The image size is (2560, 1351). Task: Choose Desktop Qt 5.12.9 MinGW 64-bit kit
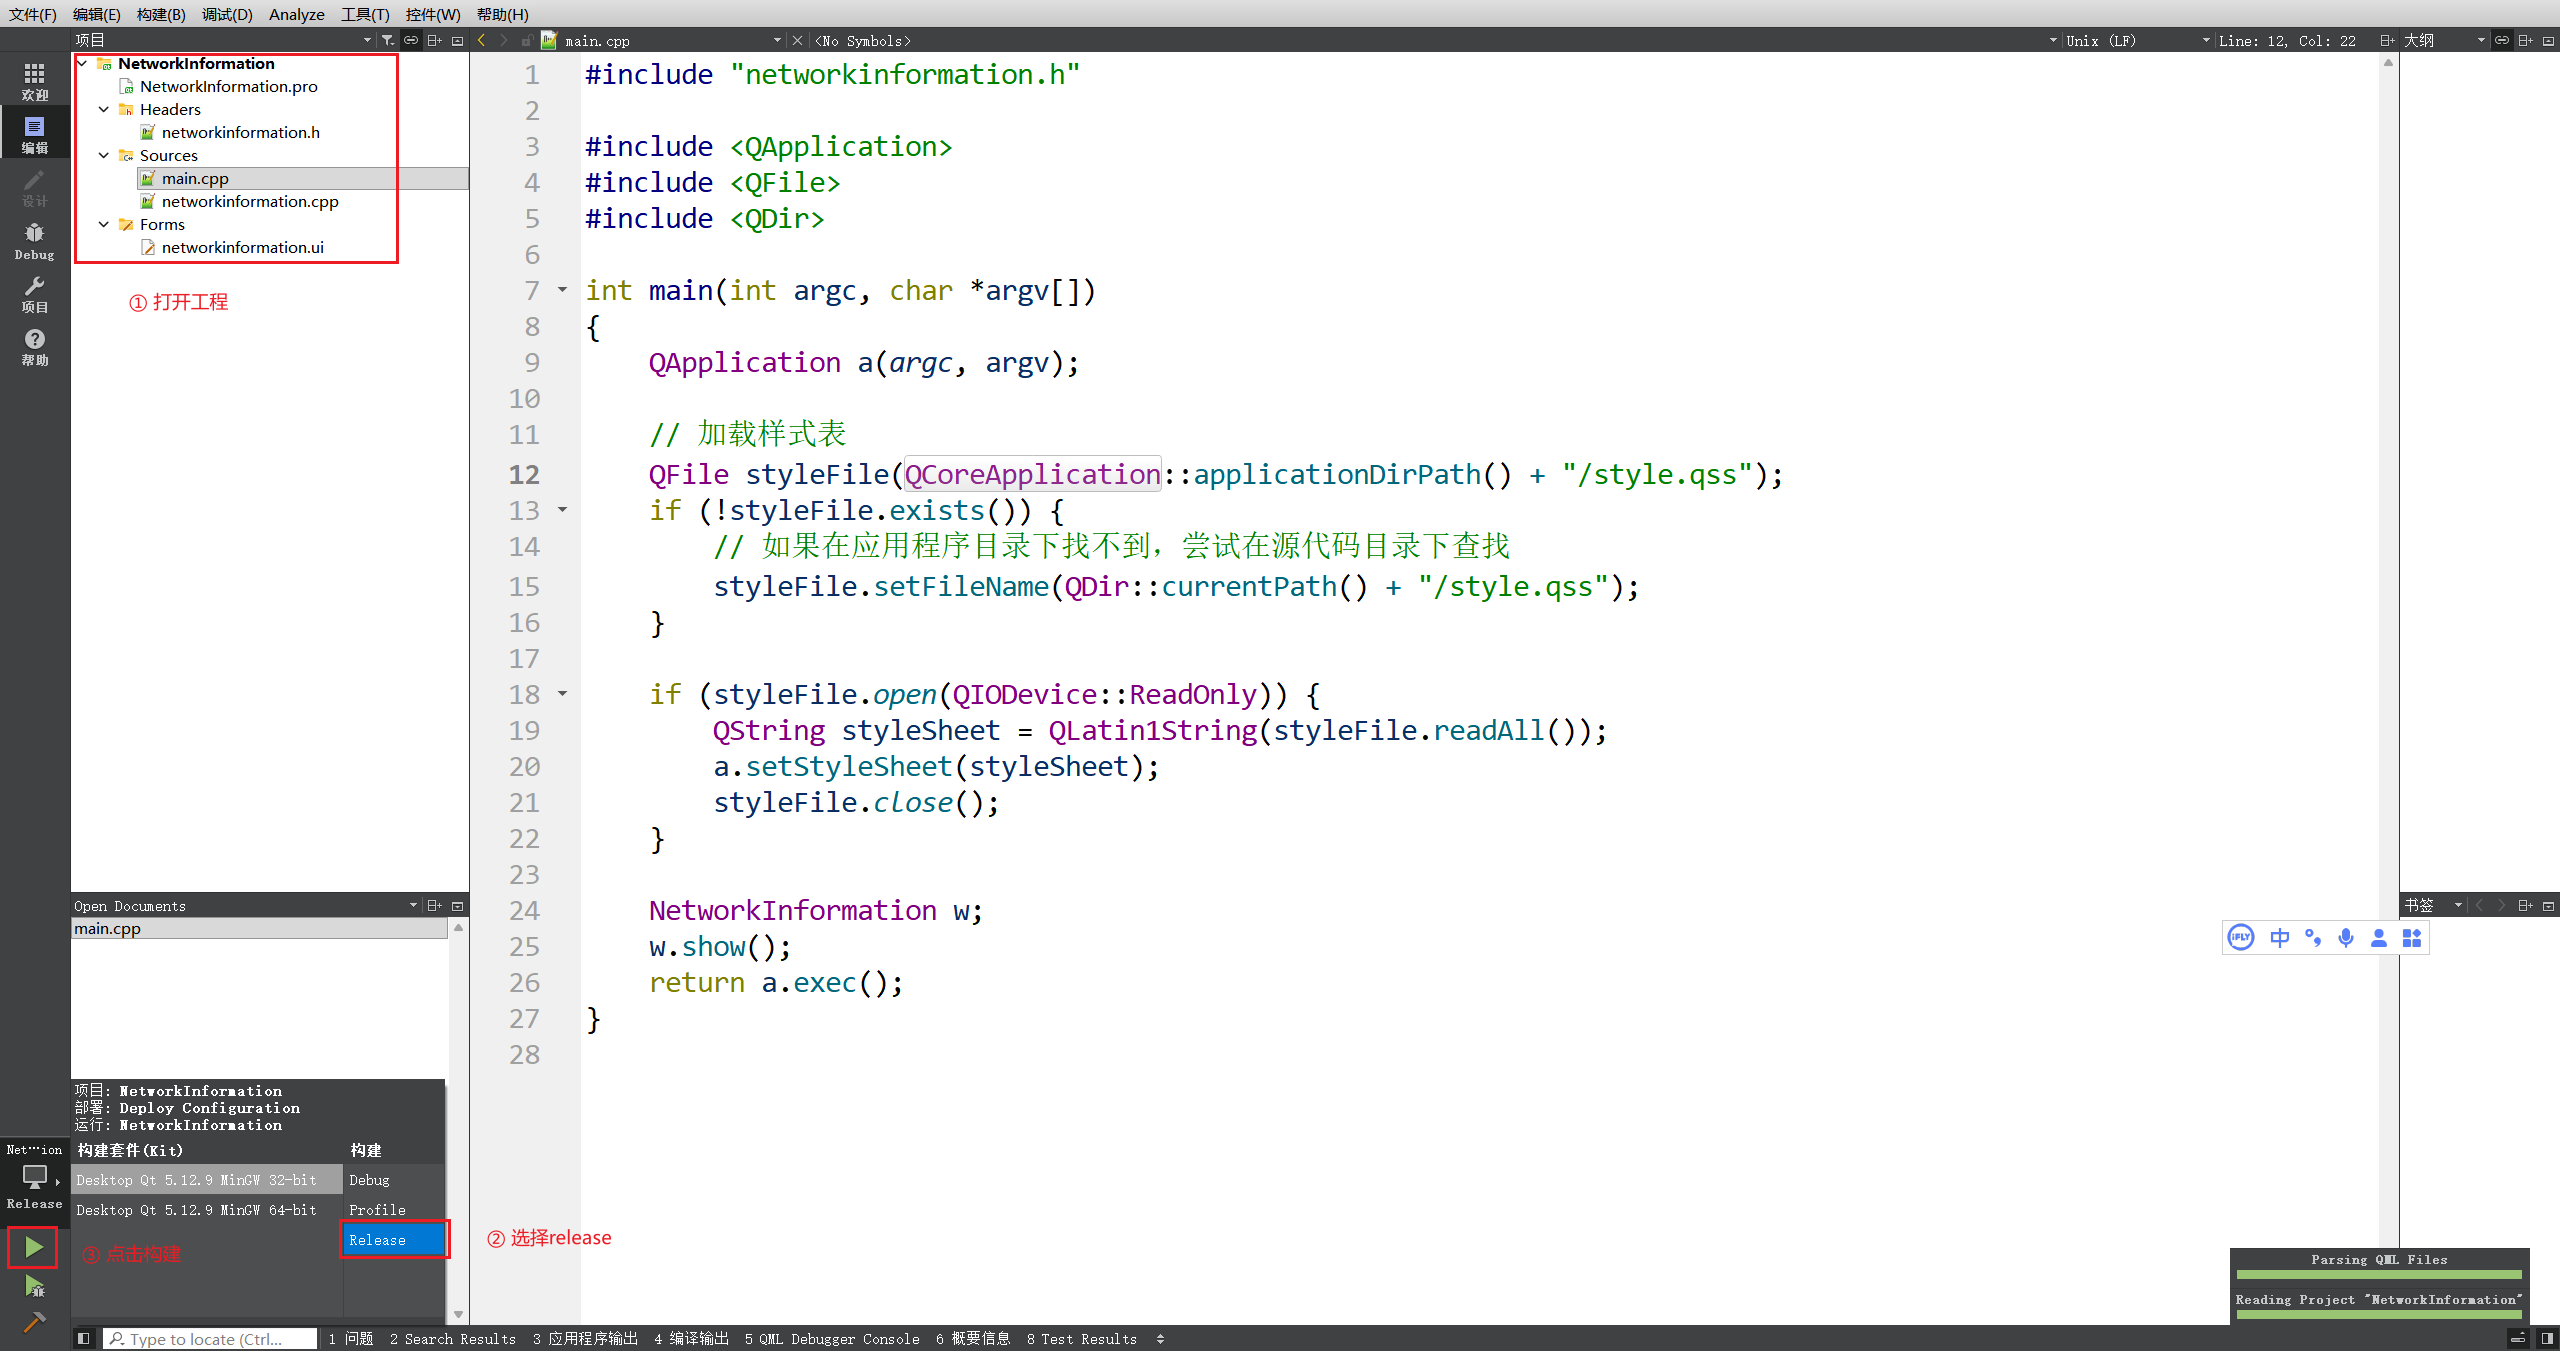tap(197, 1210)
